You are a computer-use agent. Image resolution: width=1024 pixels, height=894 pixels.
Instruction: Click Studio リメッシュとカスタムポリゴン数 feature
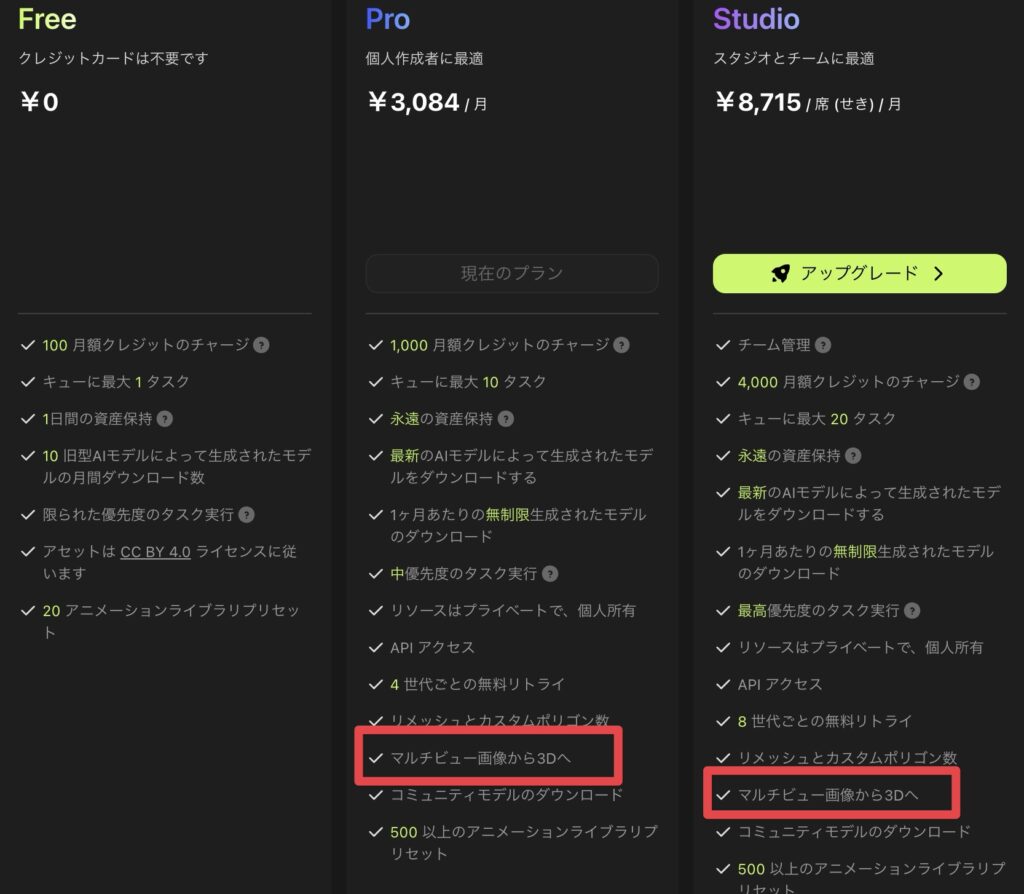coord(847,758)
